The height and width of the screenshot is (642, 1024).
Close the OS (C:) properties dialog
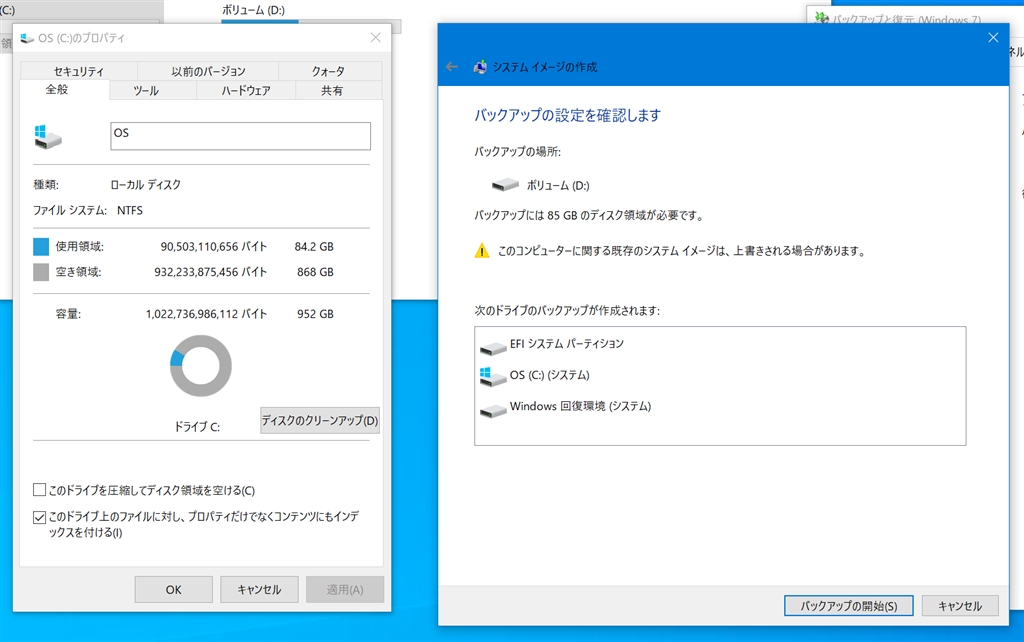tap(376, 38)
